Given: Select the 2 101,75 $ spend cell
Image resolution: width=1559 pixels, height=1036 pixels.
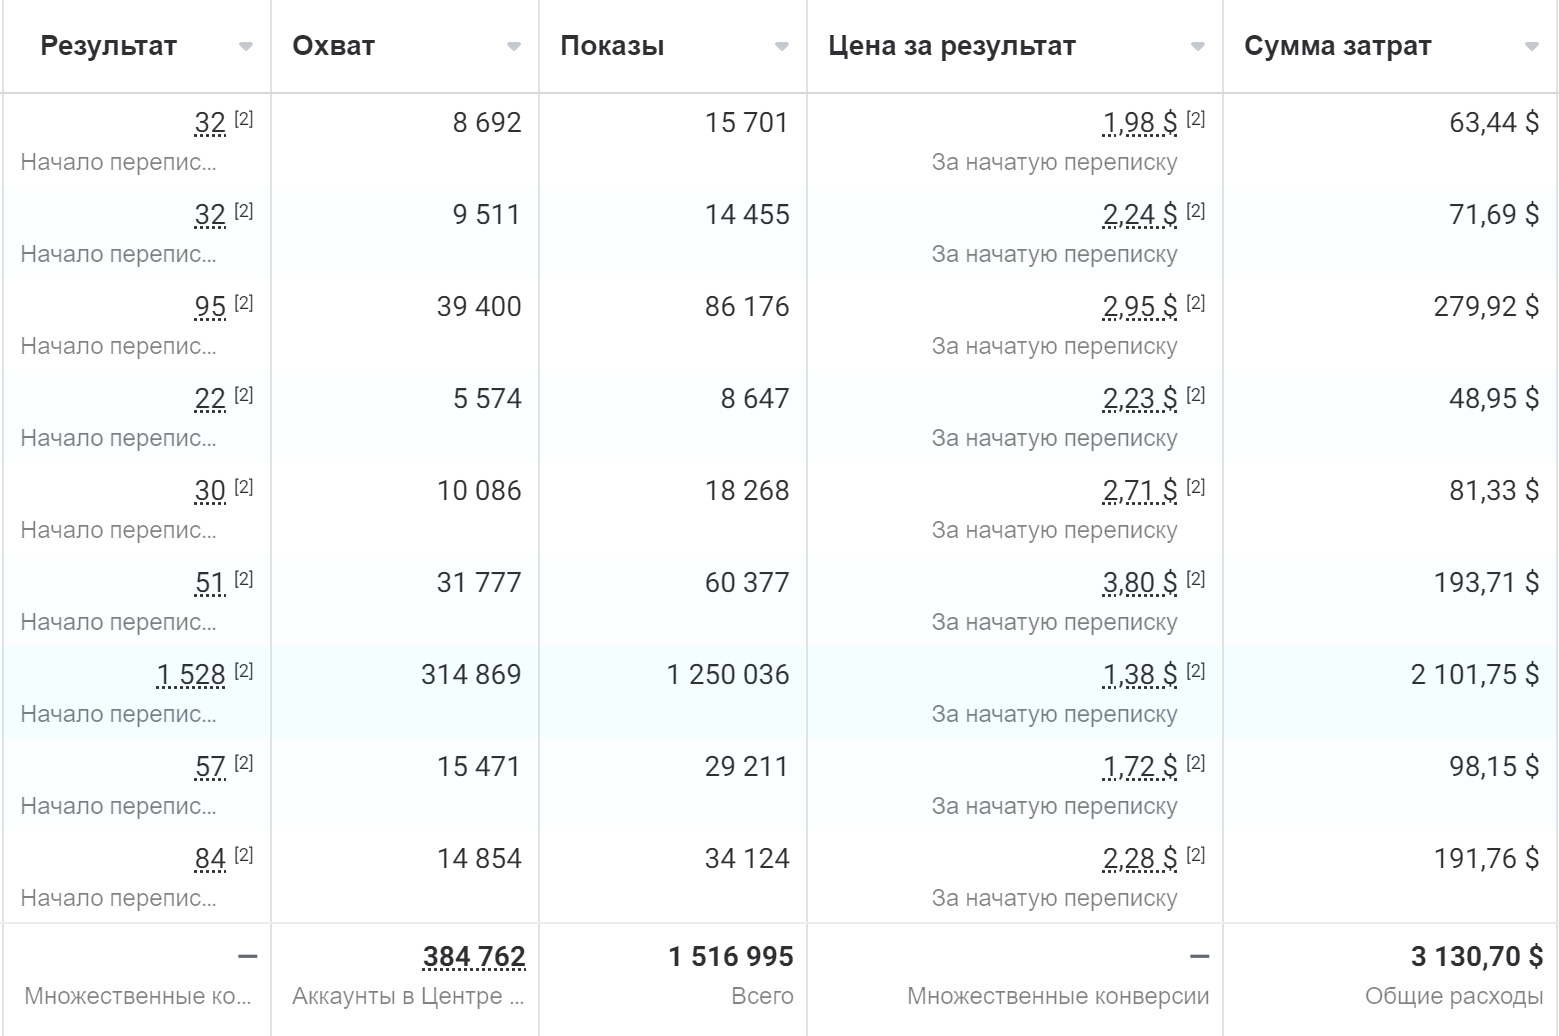Looking at the screenshot, I should click(1474, 675).
